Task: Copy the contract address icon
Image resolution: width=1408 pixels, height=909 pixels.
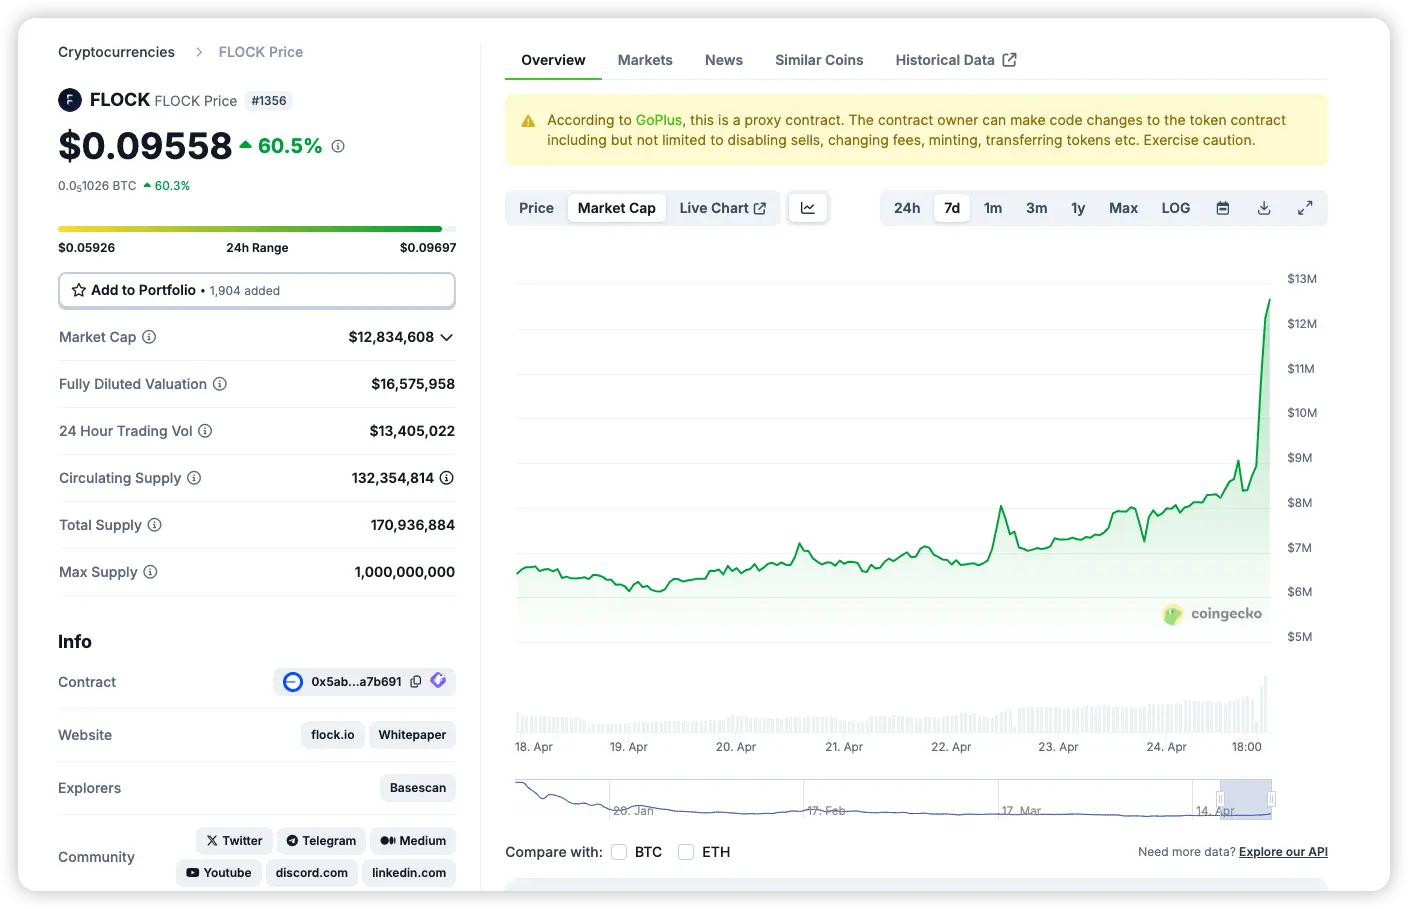Action: [416, 682]
